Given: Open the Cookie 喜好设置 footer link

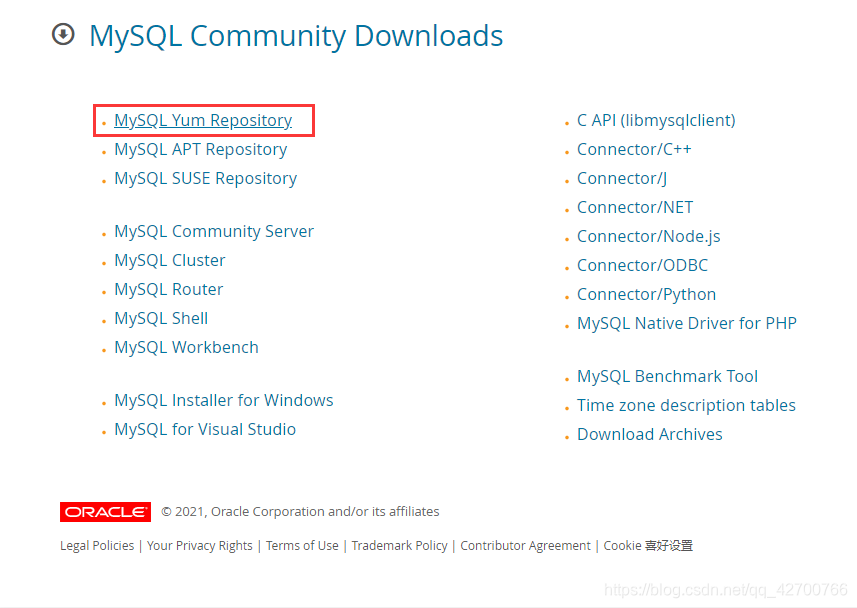Looking at the screenshot, I should pyautogui.click(x=648, y=546).
